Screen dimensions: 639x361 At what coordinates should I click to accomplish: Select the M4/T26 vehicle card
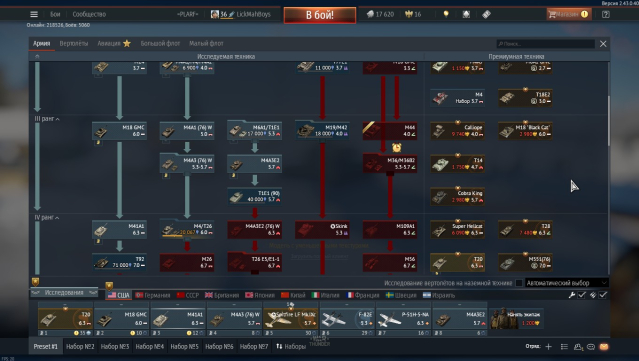click(x=187, y=229)
